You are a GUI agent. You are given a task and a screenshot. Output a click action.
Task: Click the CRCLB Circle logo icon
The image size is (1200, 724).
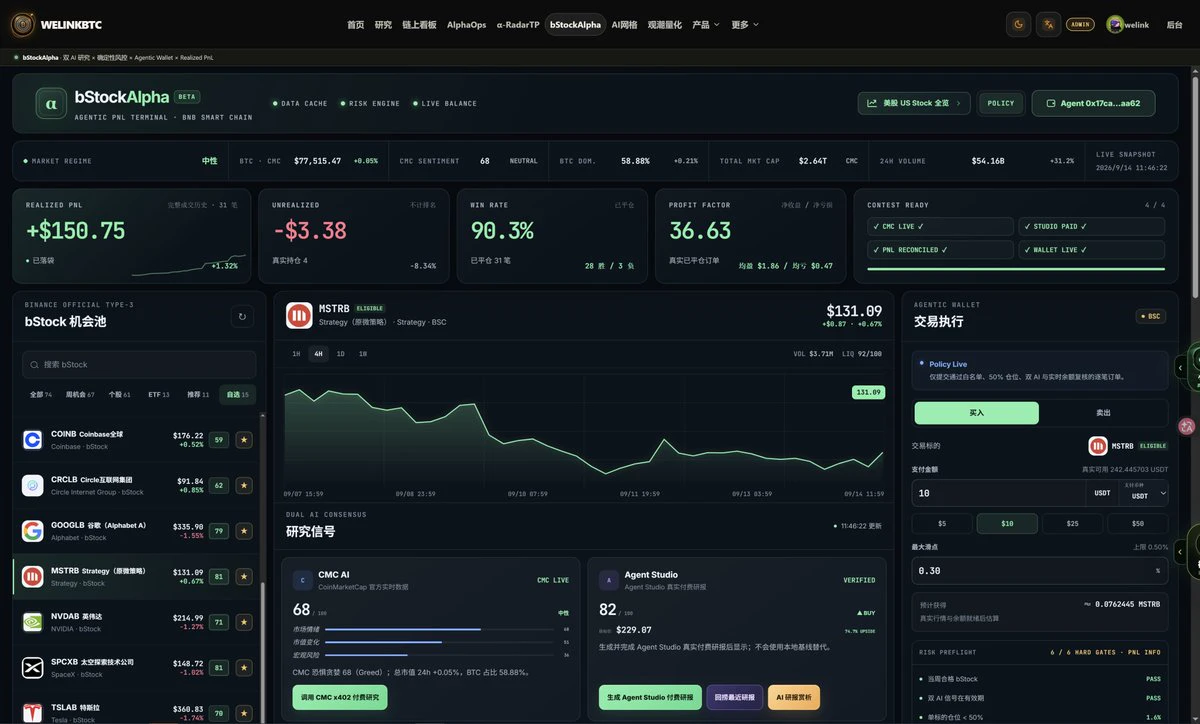pos(33,485)
